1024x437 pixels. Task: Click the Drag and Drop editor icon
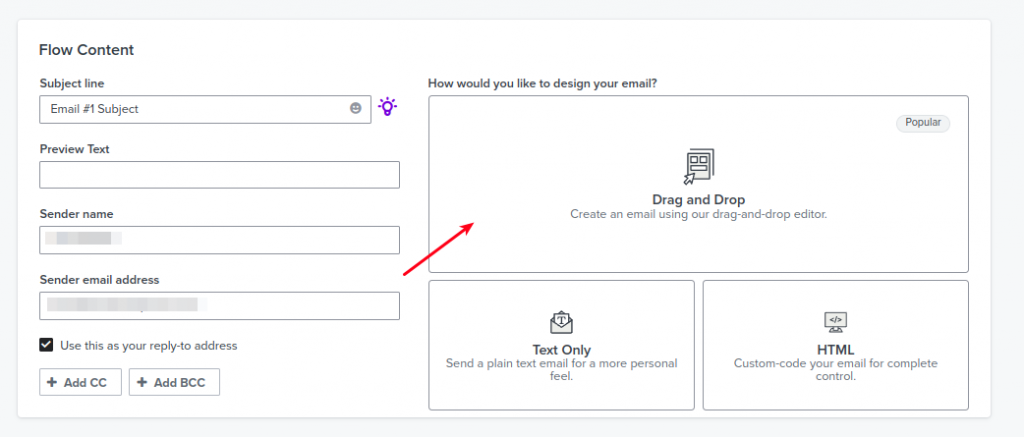pyautogui.click(x=699, y=167)
